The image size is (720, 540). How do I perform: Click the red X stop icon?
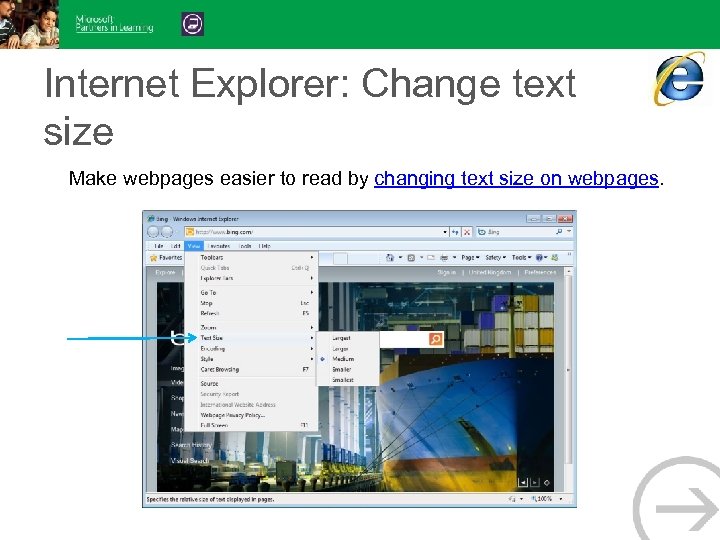467,232
